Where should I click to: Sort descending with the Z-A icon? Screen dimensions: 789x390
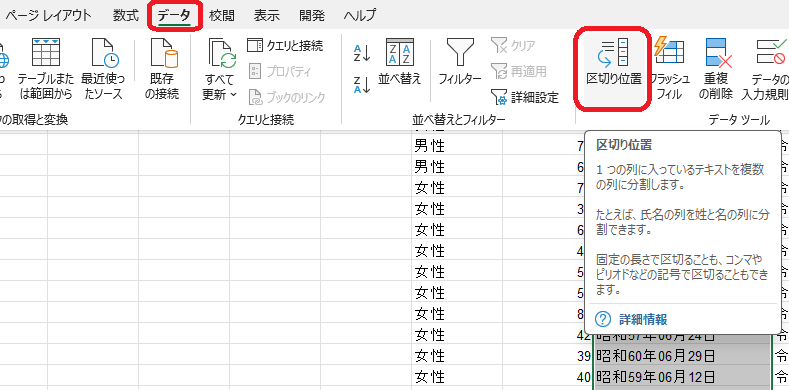(362, 85)
